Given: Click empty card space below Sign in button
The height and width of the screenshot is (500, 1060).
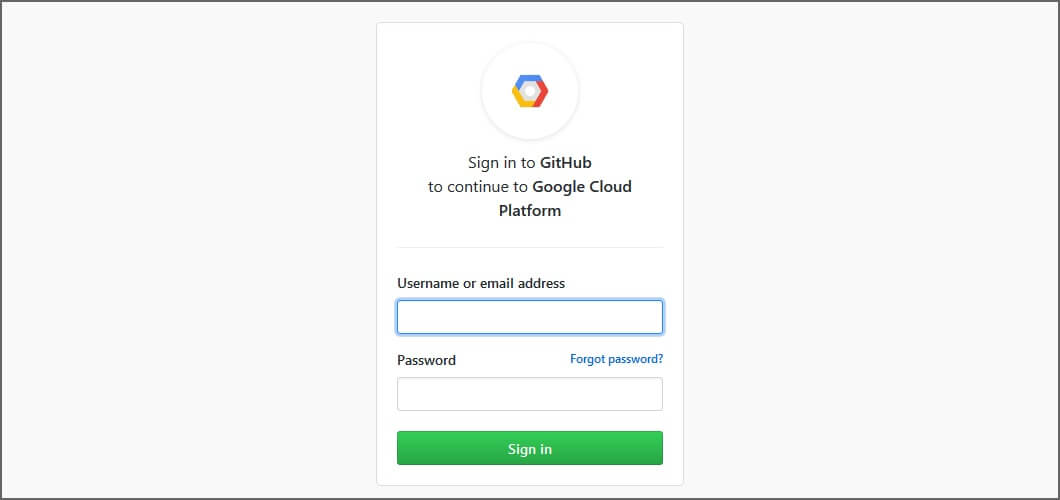Looking at the screenshot, I should coord(530,475).
